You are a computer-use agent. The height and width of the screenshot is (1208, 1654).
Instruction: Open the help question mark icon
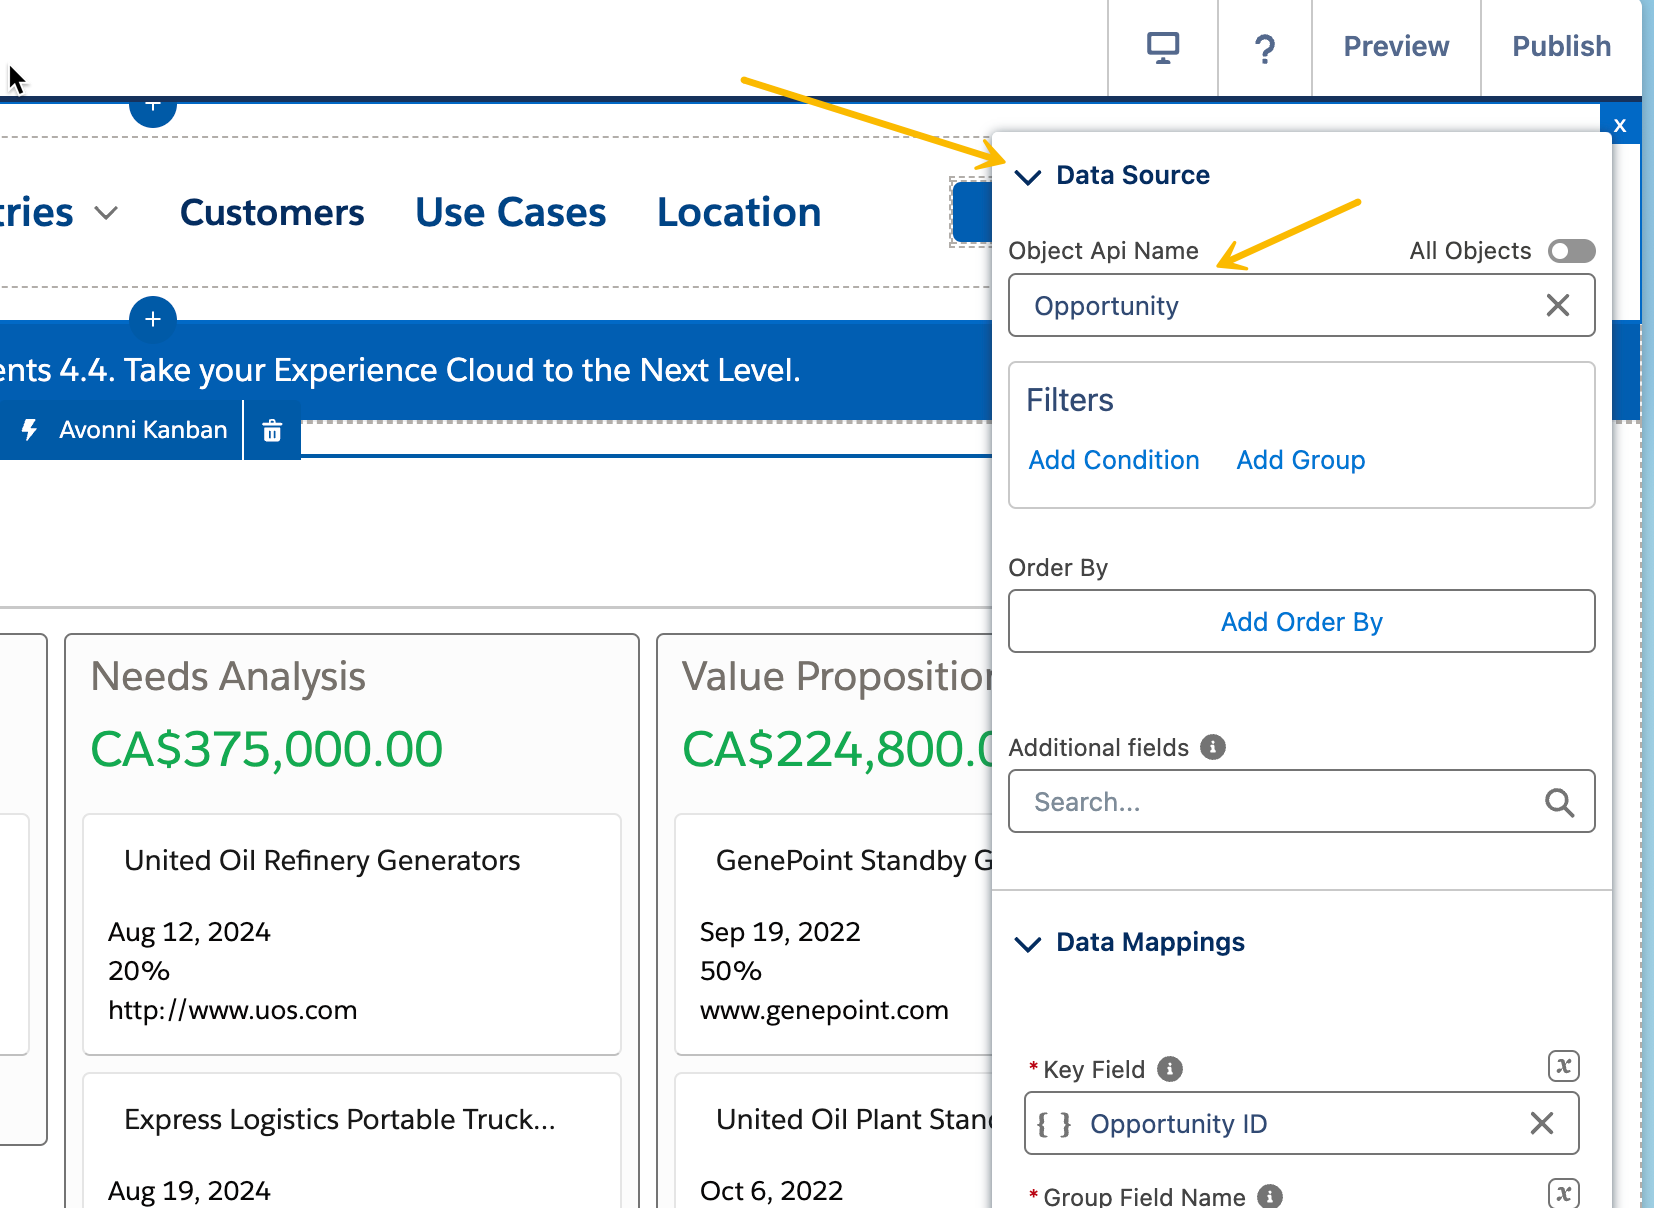1264,48
